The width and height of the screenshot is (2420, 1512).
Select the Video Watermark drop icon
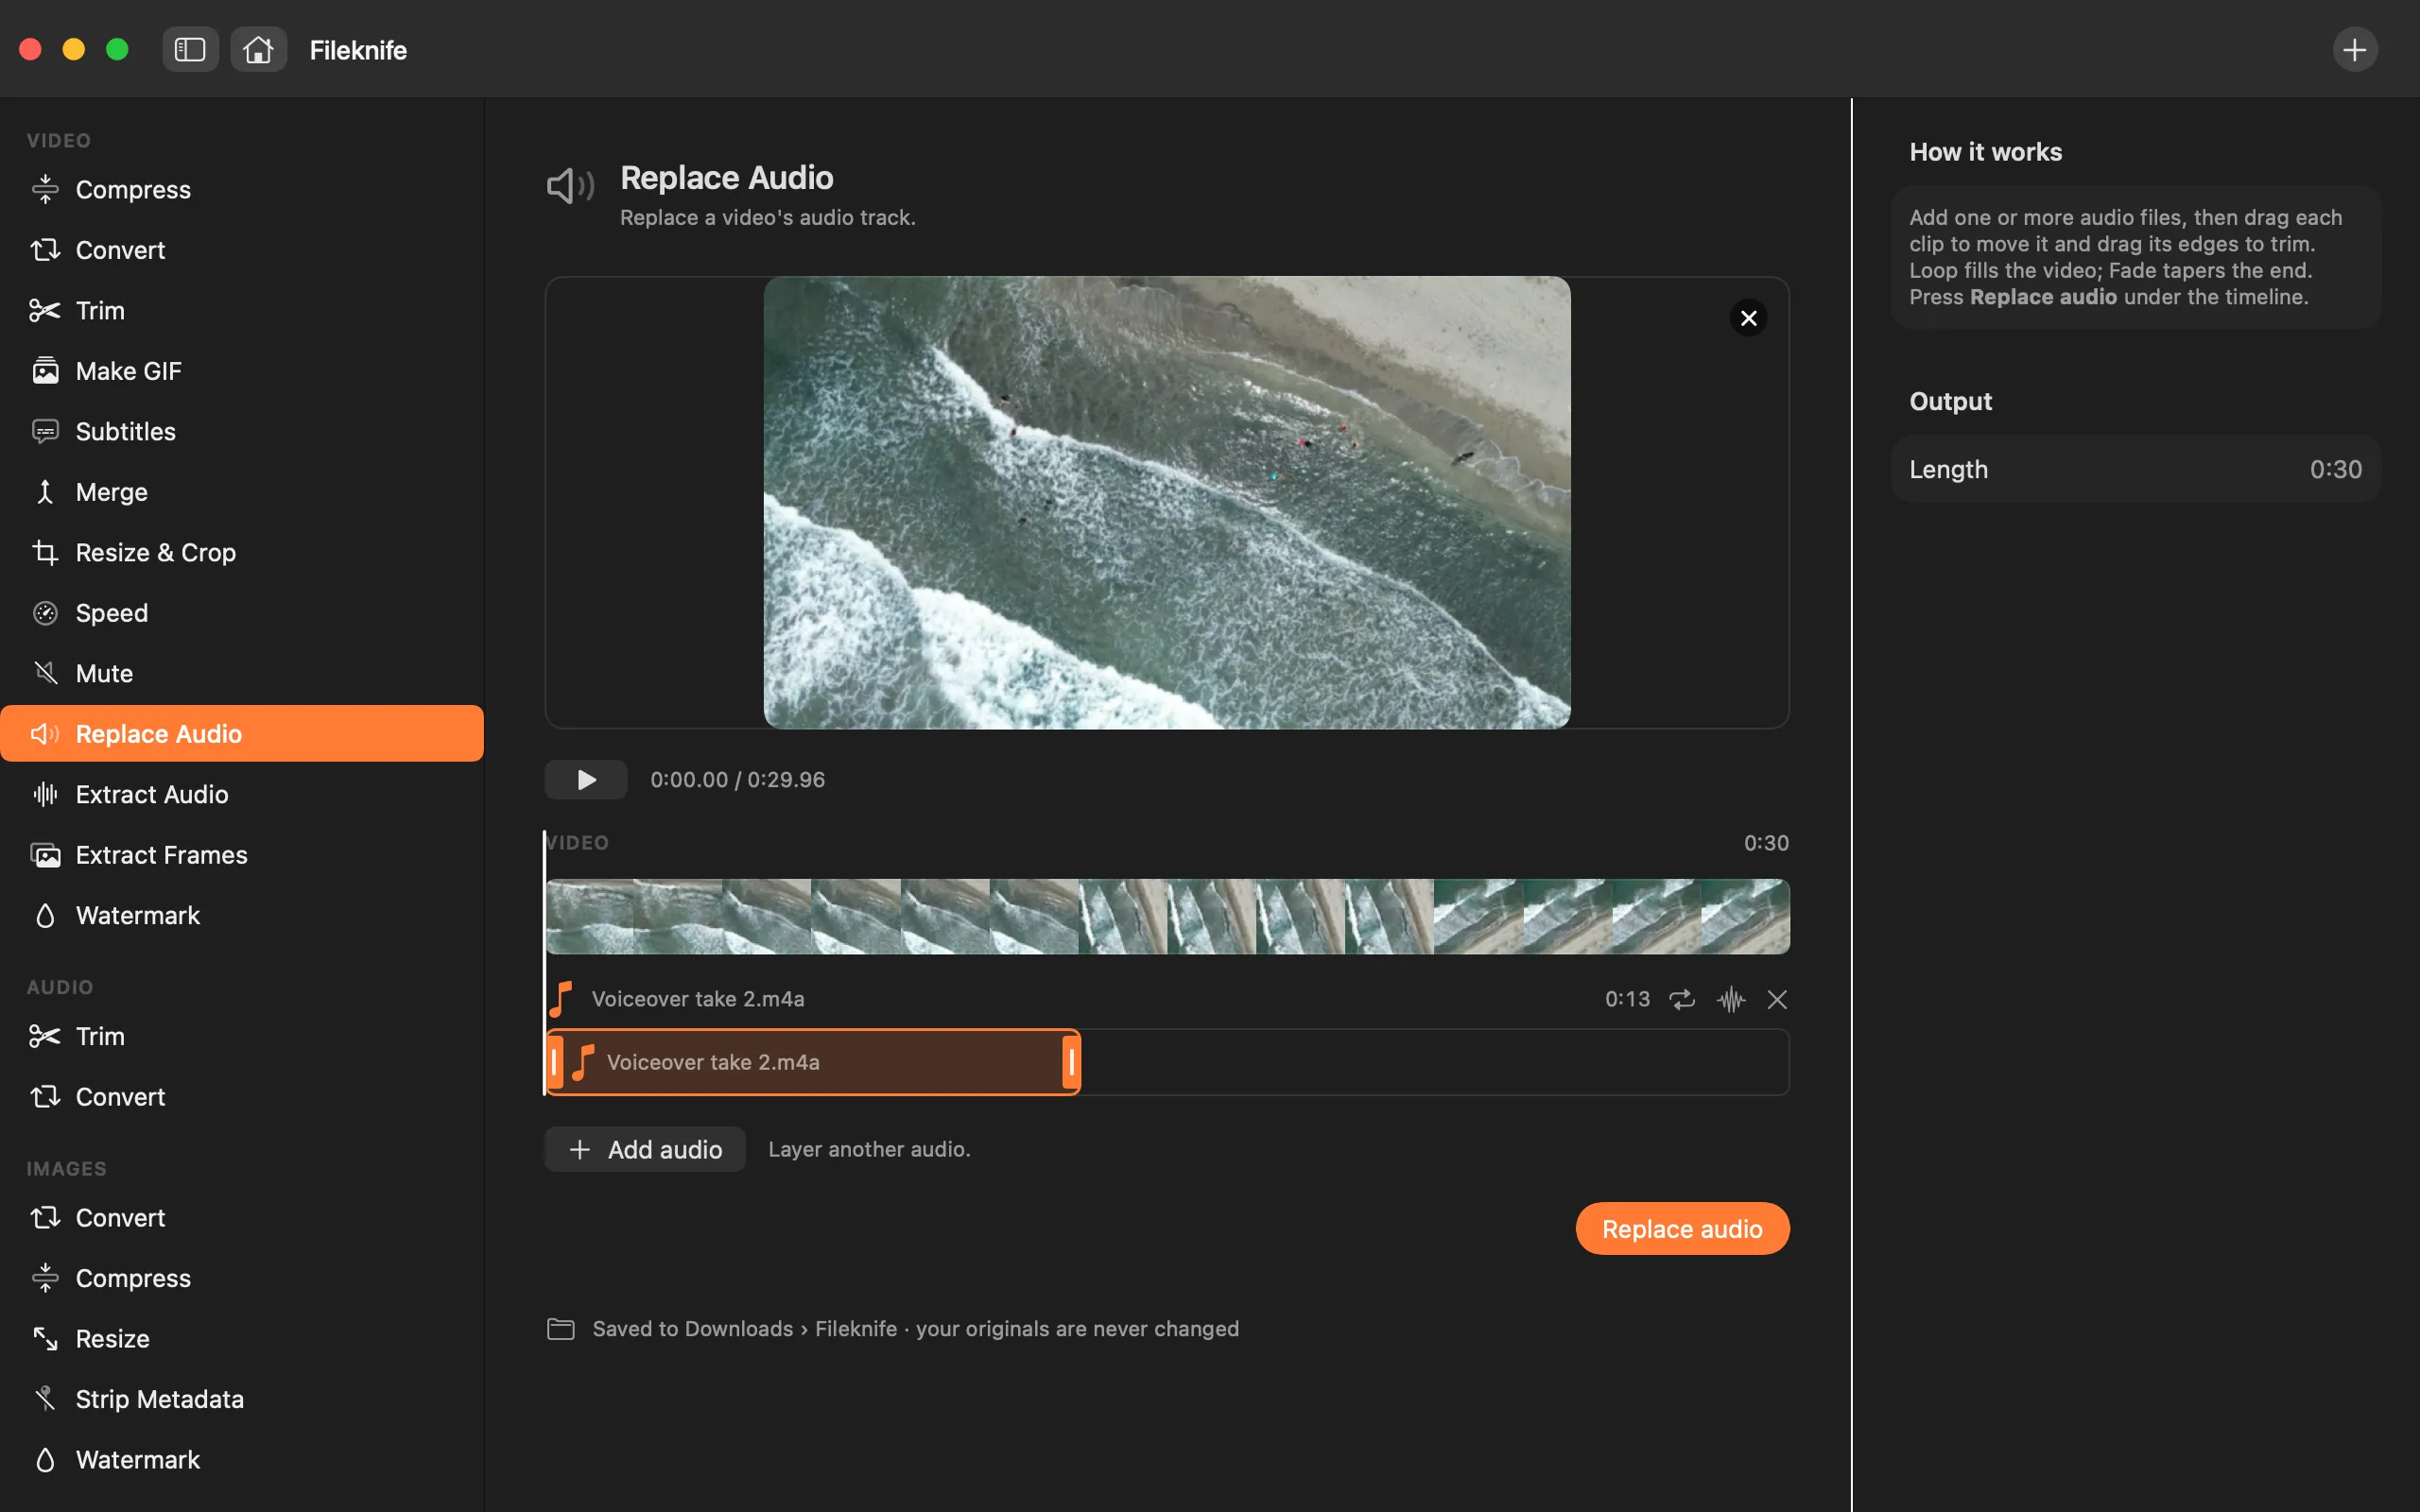[x=45, y=915]
